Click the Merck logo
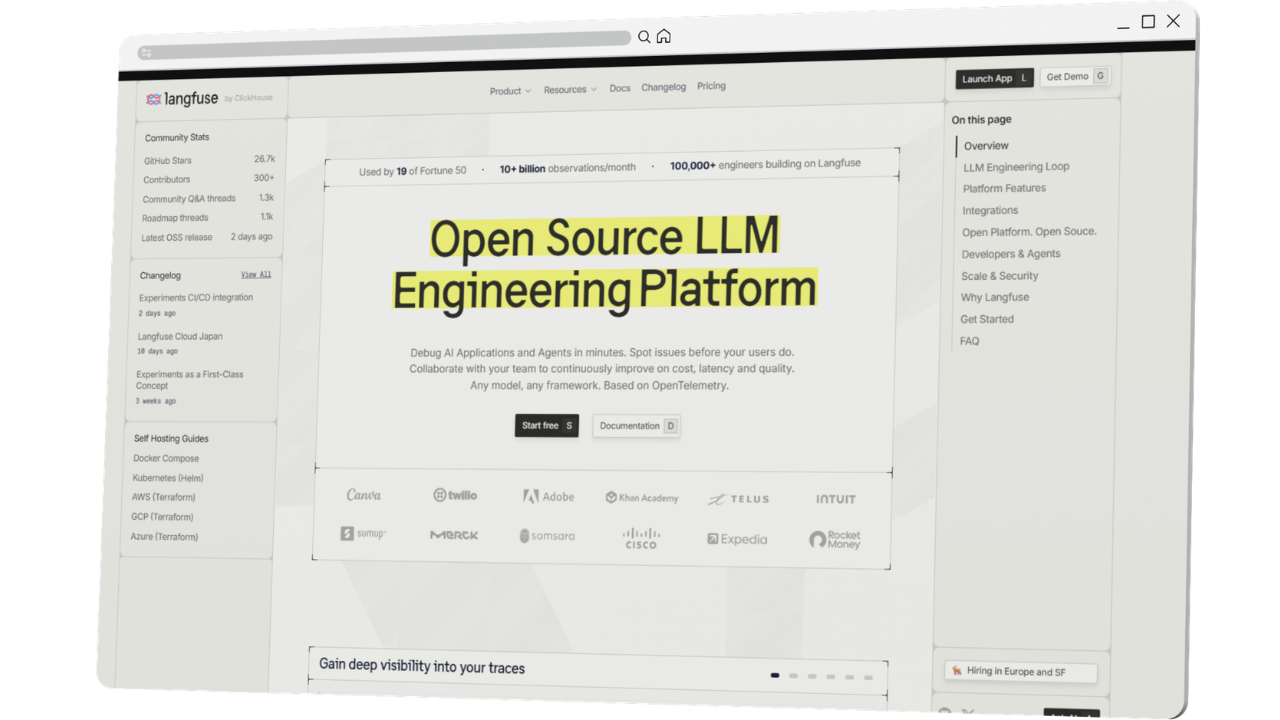1280x720 pixels. pyautogui.click(x=454, y=535)
